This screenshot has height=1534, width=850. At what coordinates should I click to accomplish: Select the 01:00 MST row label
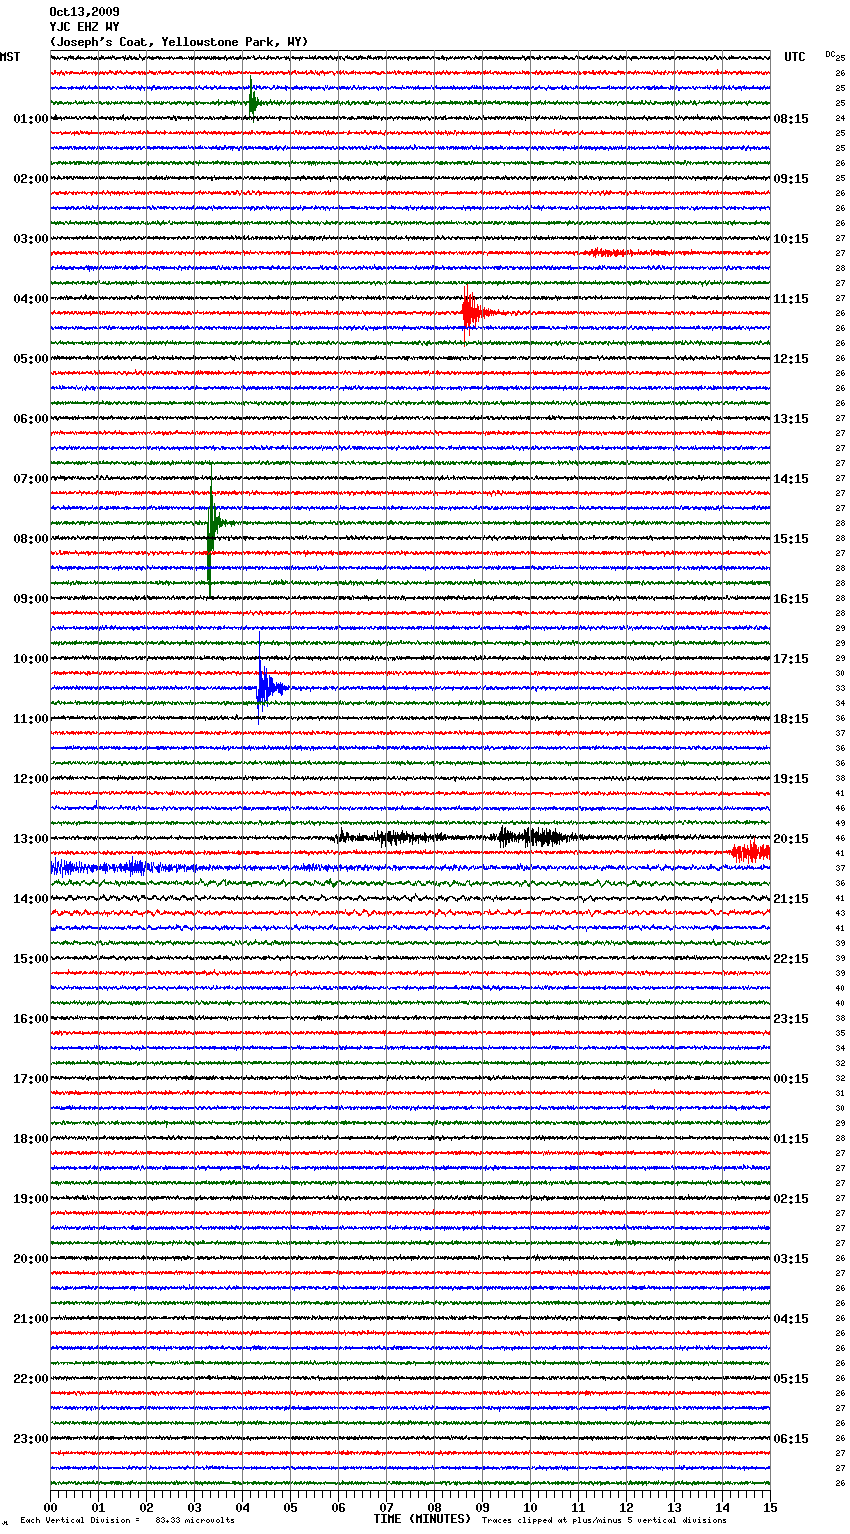(31, 119)
